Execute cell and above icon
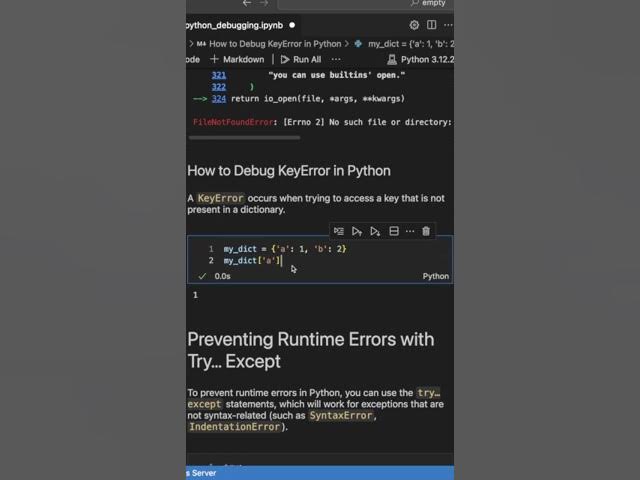The width and height of the screenshot is (640, 480). [357, 231]
